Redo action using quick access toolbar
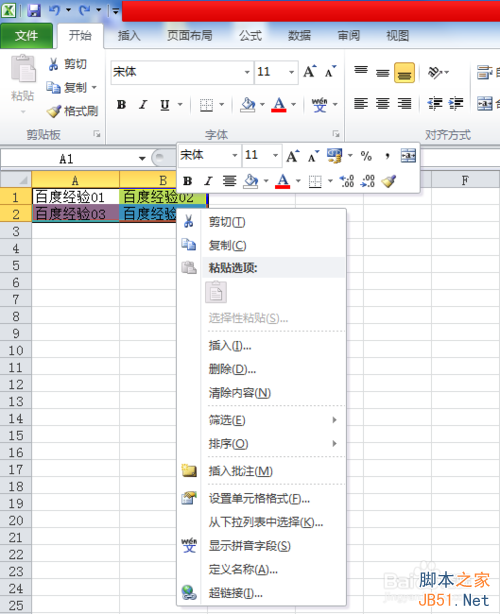Image resolution: width=500 pixels, height=614 pixels. tap(85, 10)
